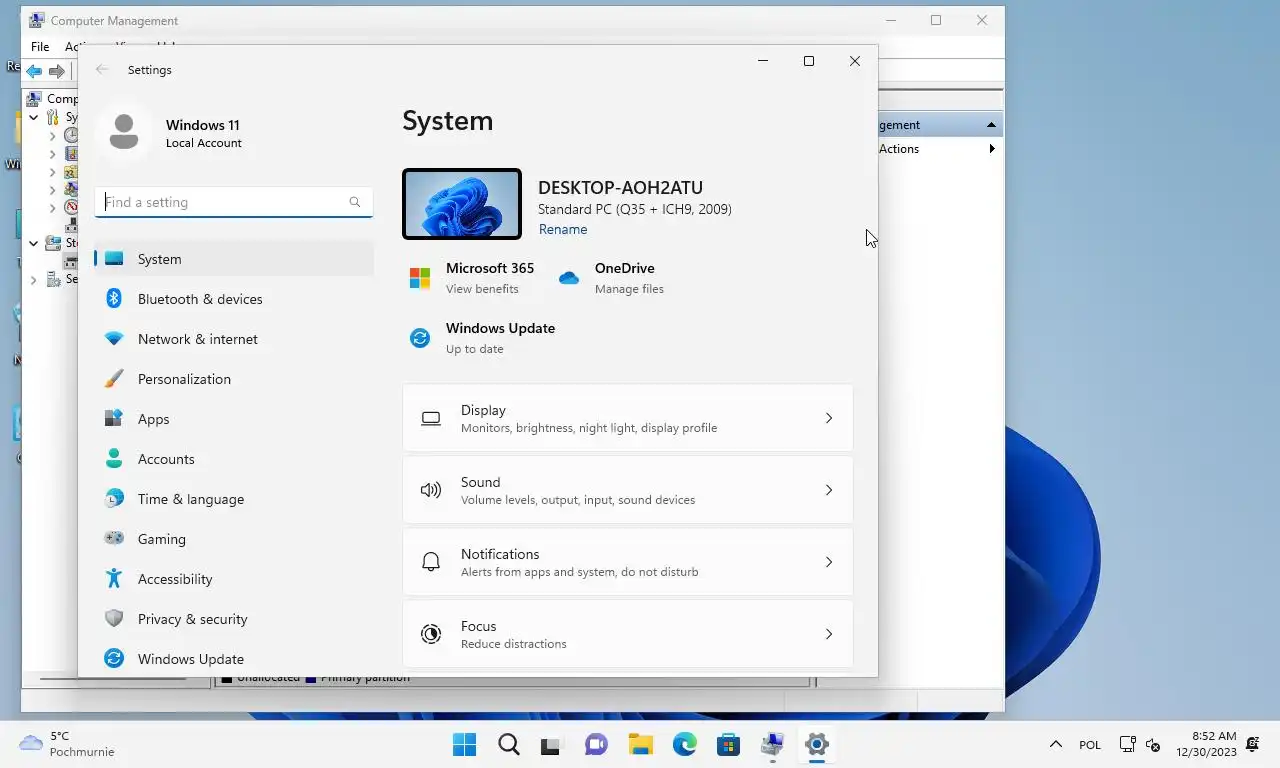Screen dimensions: 1280x768
Task: Open Accessibility settings
Action: tap(234, 579)
